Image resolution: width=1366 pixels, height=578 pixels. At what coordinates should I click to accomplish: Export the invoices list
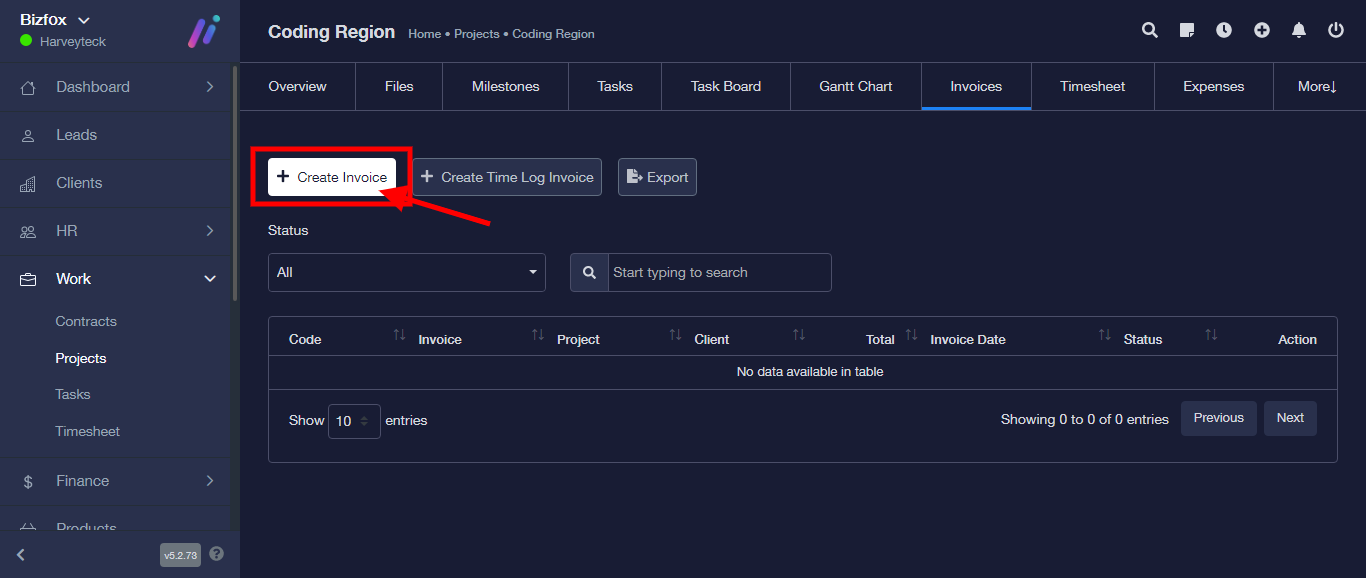(x=657, y=177)
